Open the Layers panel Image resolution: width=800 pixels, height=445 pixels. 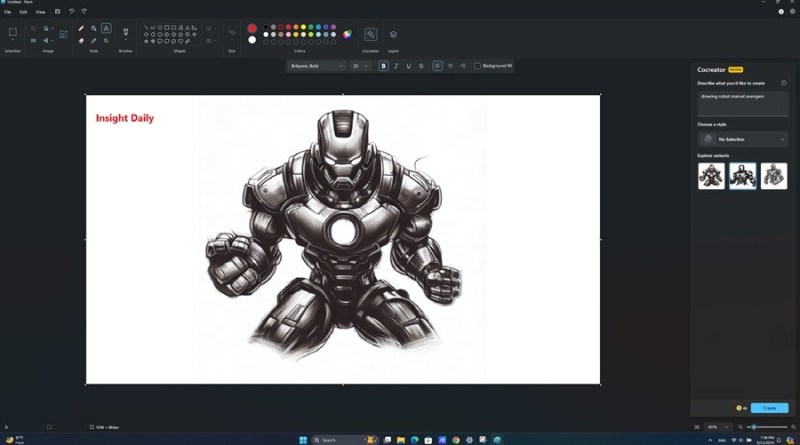(393, 34)
